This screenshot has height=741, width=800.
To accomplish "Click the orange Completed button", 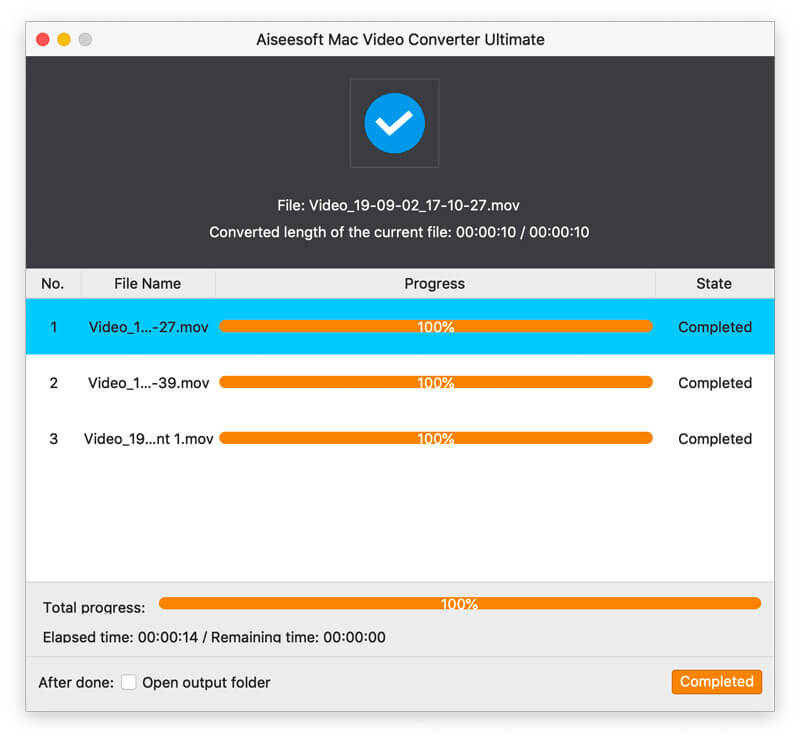I will 716,681.
